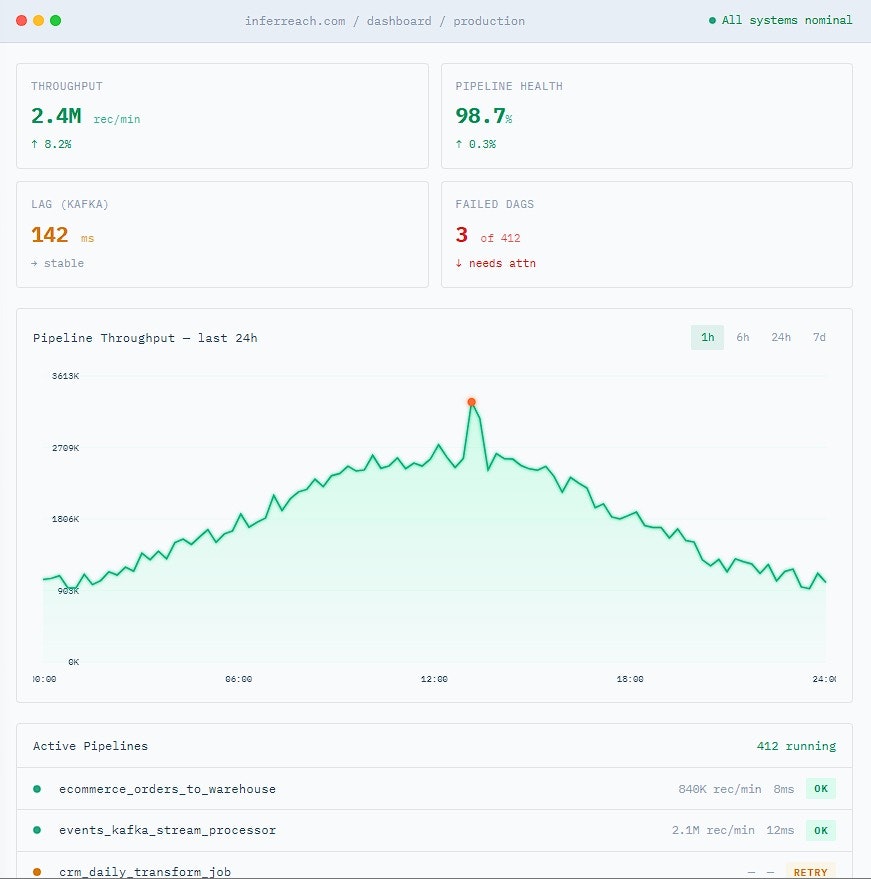Open the Pipeline Health 98.7% card
This screenshot has height=879, width=871.
coord(647,116)
